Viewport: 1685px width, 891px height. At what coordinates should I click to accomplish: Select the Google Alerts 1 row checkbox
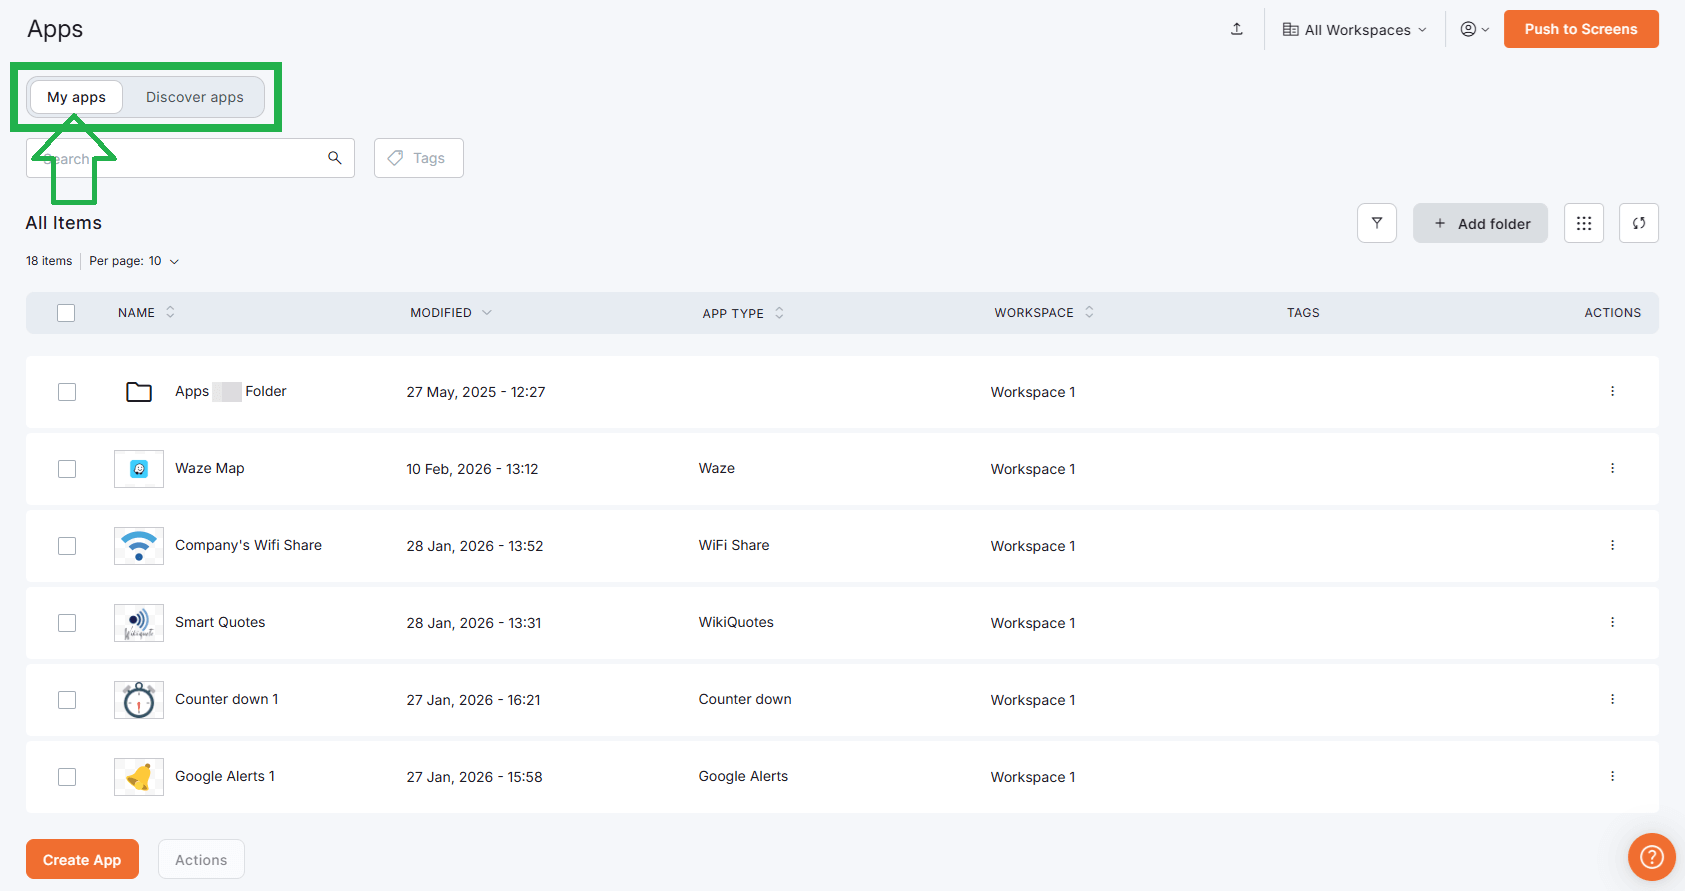tap(67, 777)
